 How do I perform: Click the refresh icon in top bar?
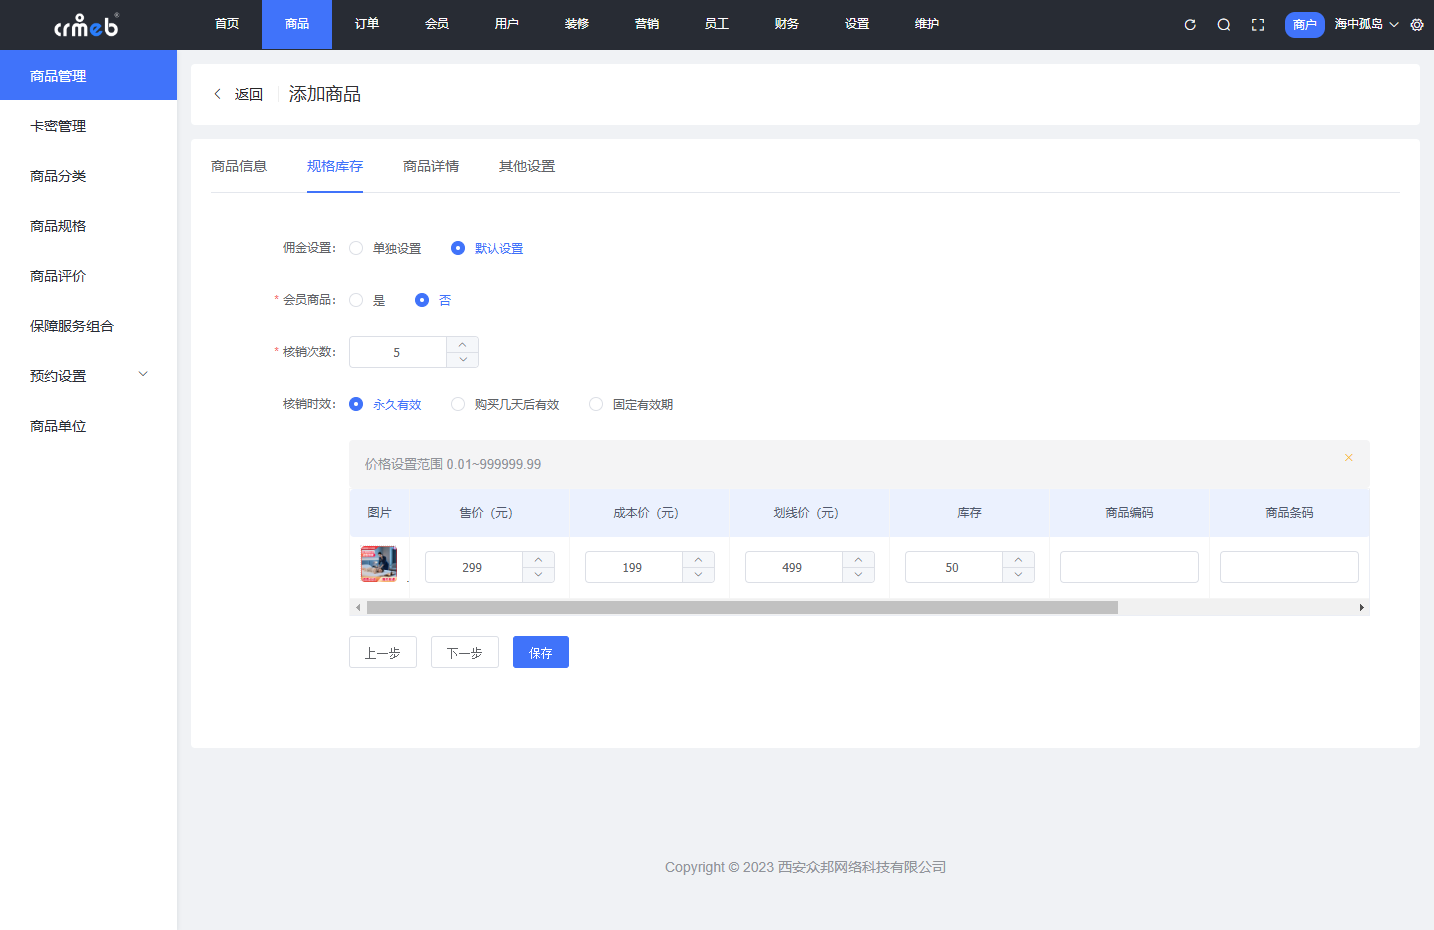(x=1190, y=25)
